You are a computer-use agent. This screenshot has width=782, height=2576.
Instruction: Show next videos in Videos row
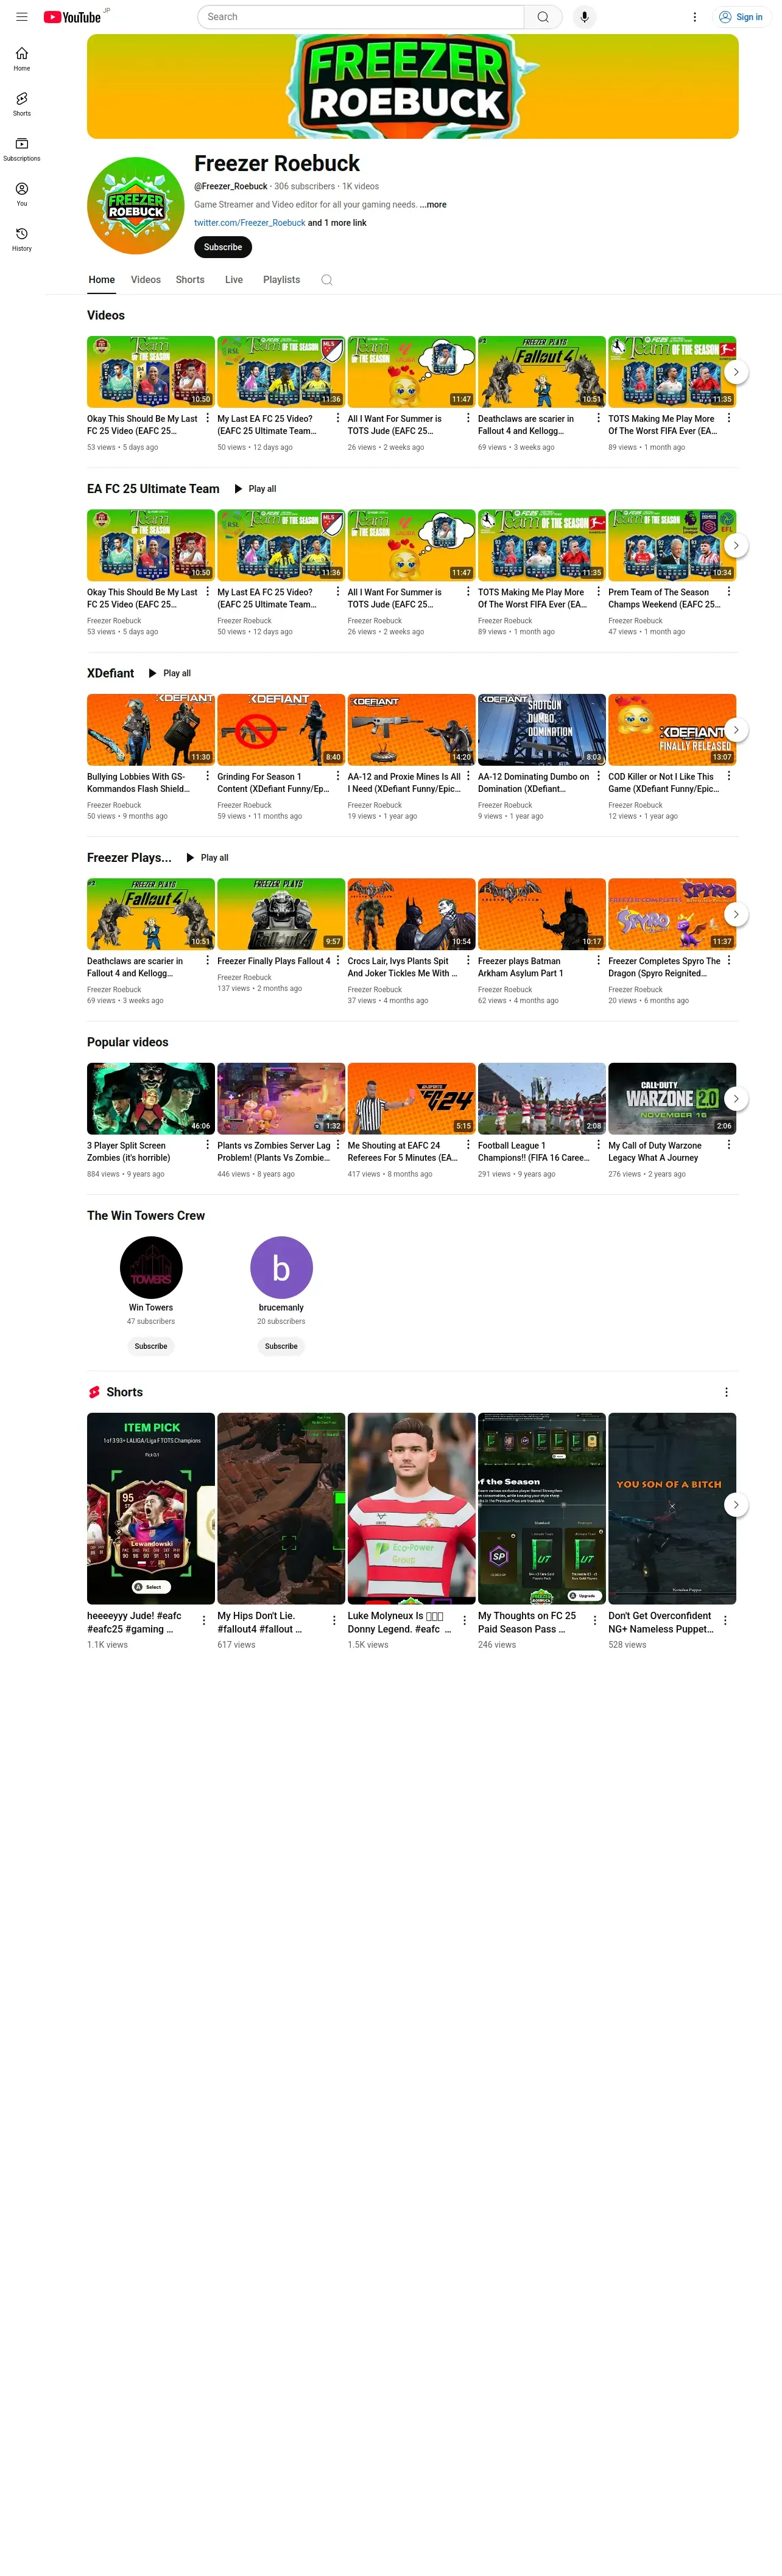(736, 372)
